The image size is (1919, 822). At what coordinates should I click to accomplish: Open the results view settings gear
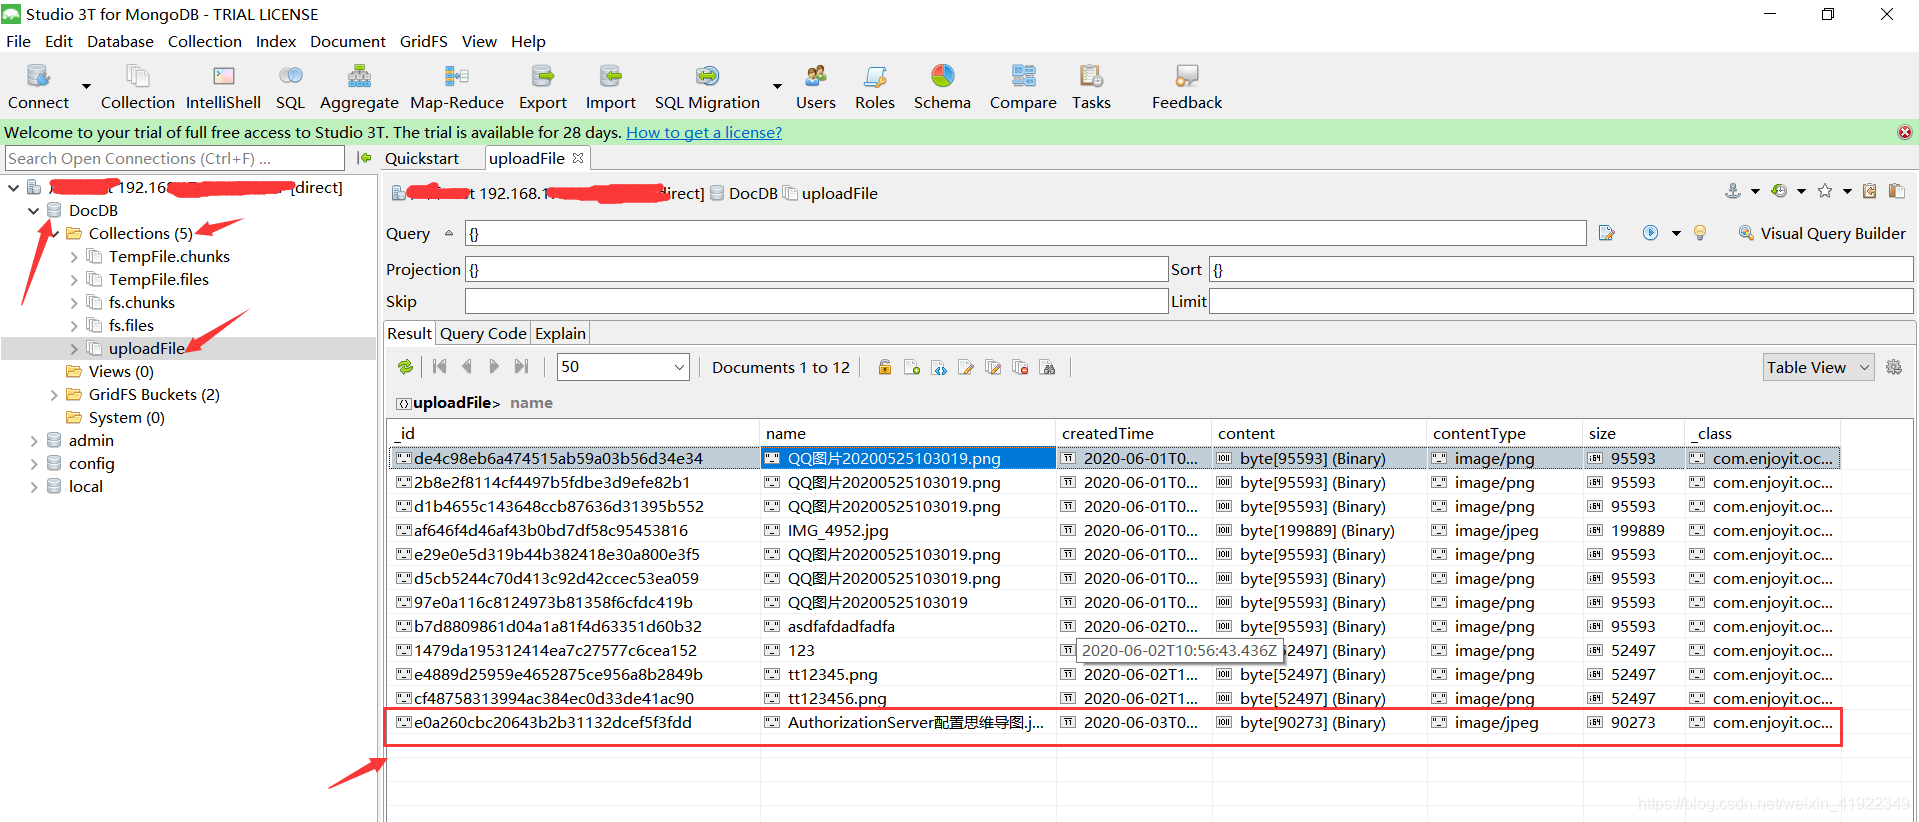(1894, 367)
